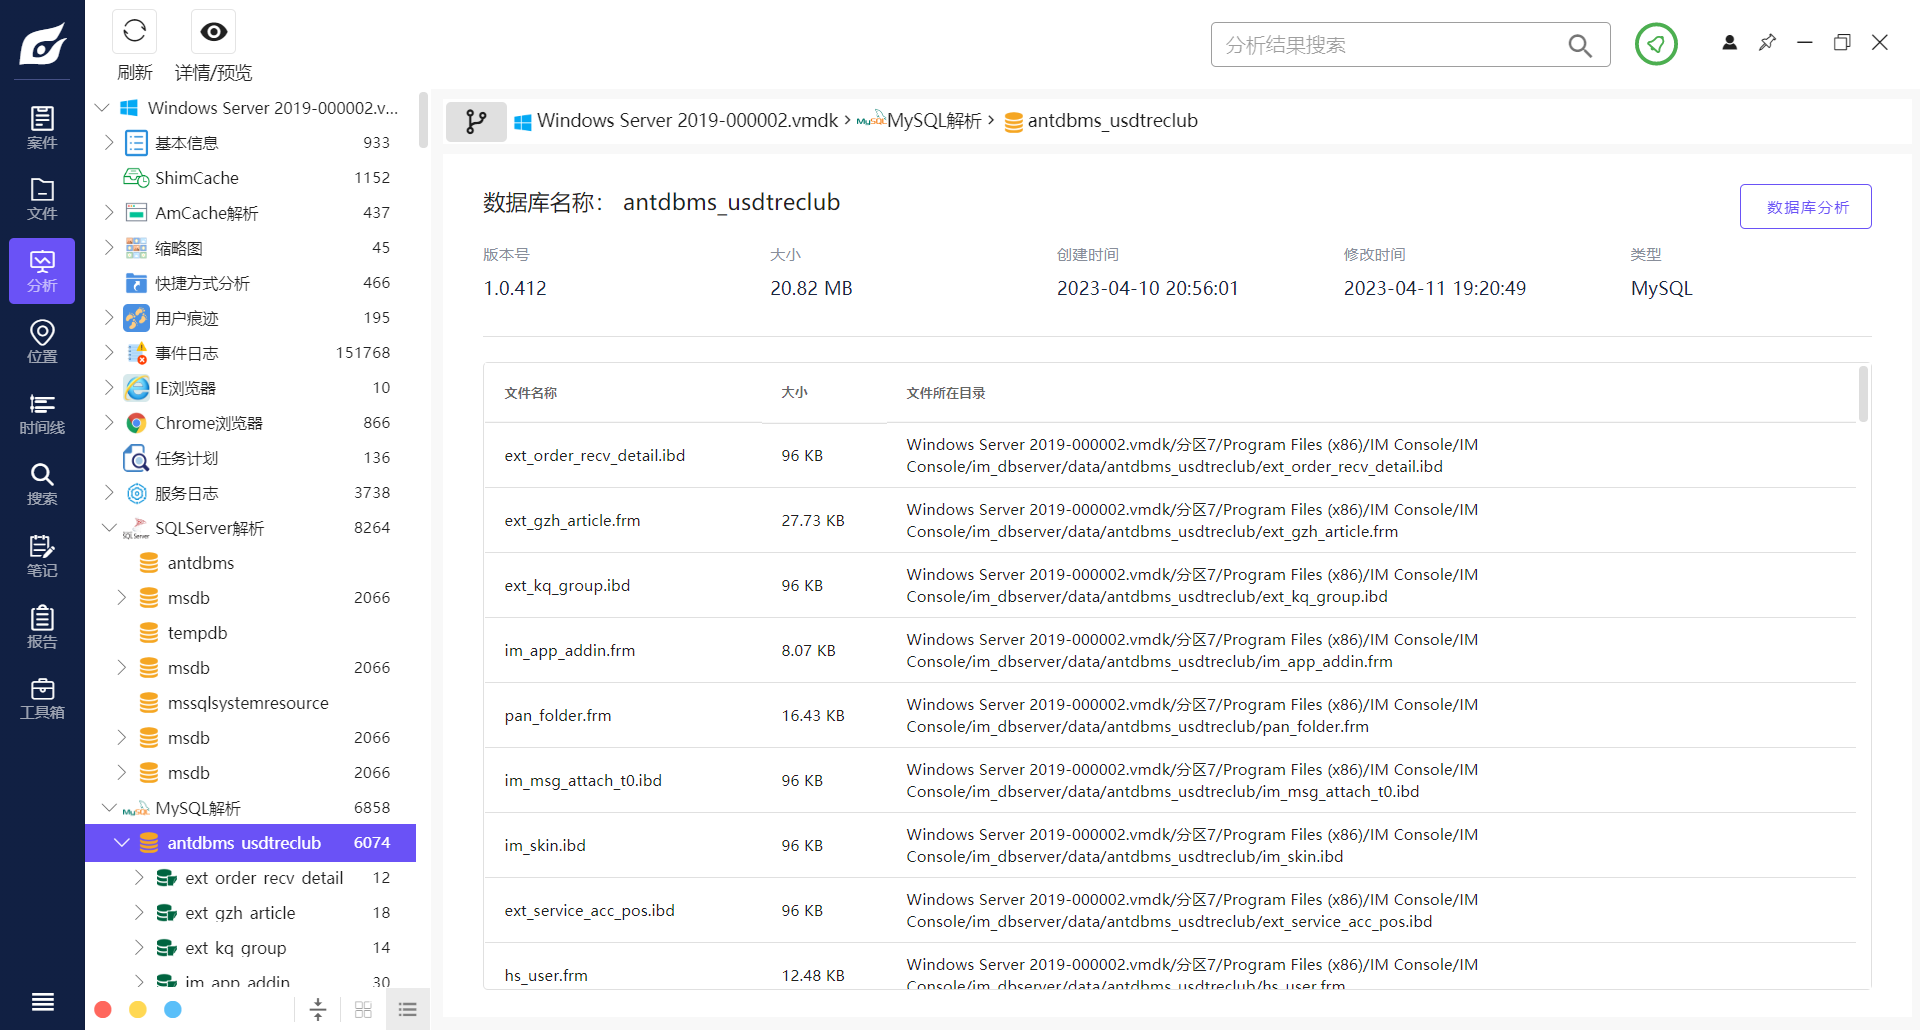
Task: Expand the 事件日志 tree node
Action: [110, 353]
